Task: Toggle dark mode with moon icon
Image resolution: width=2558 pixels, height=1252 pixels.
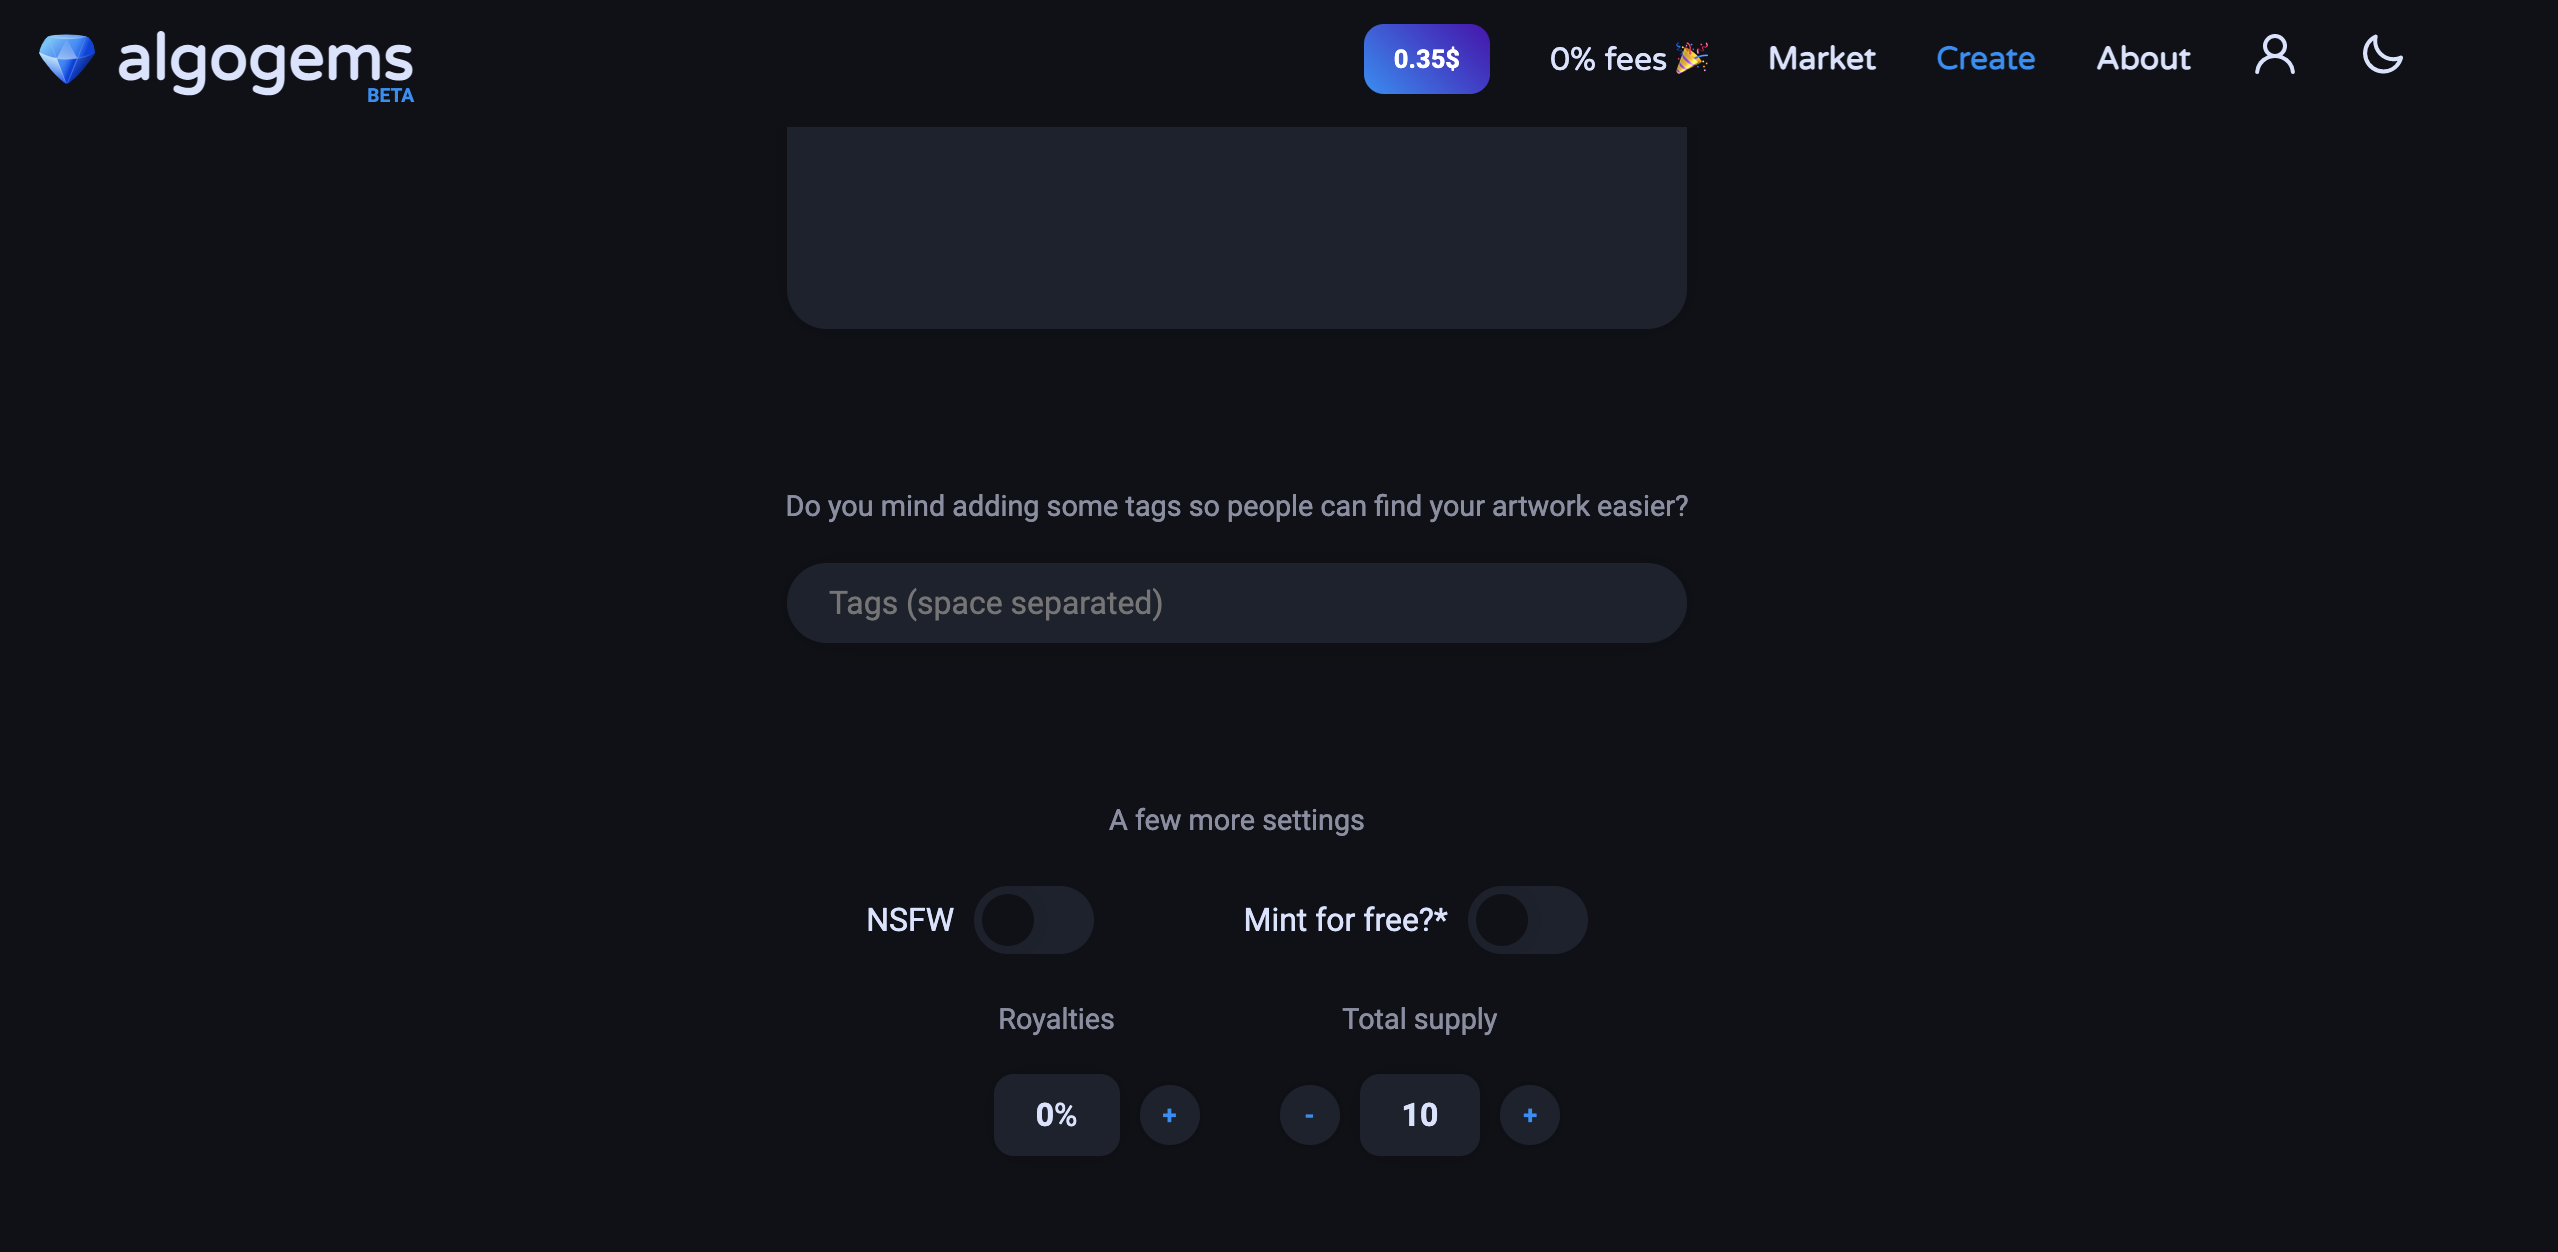Action: click(x=2382, y=55)
